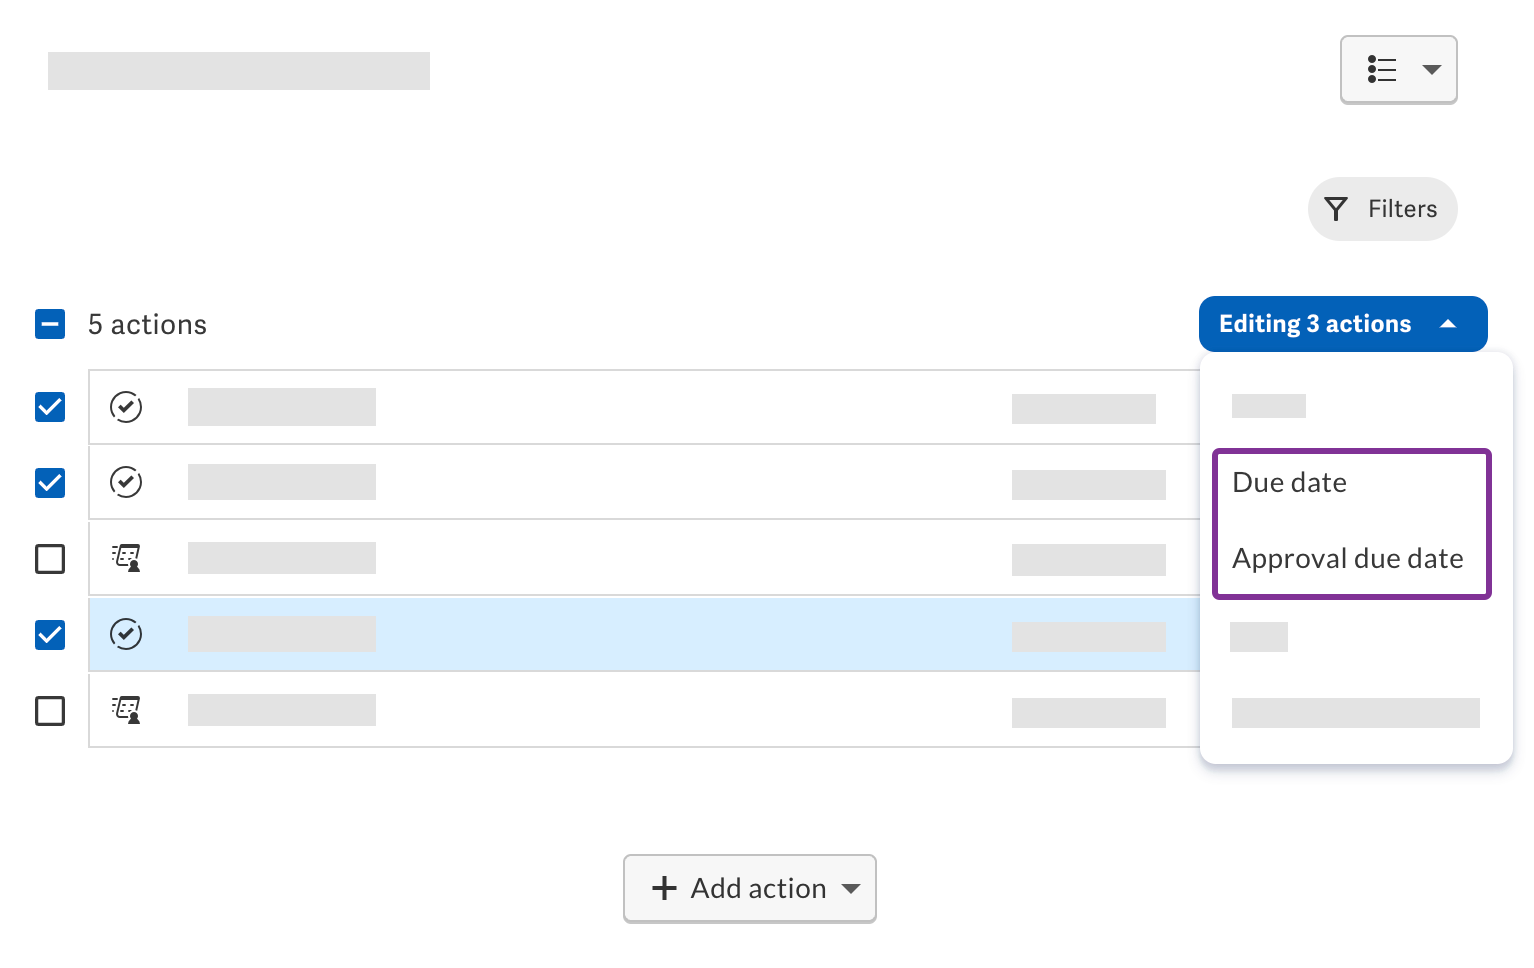Expand the view options dropdown arrow

tap(1432, 69)
